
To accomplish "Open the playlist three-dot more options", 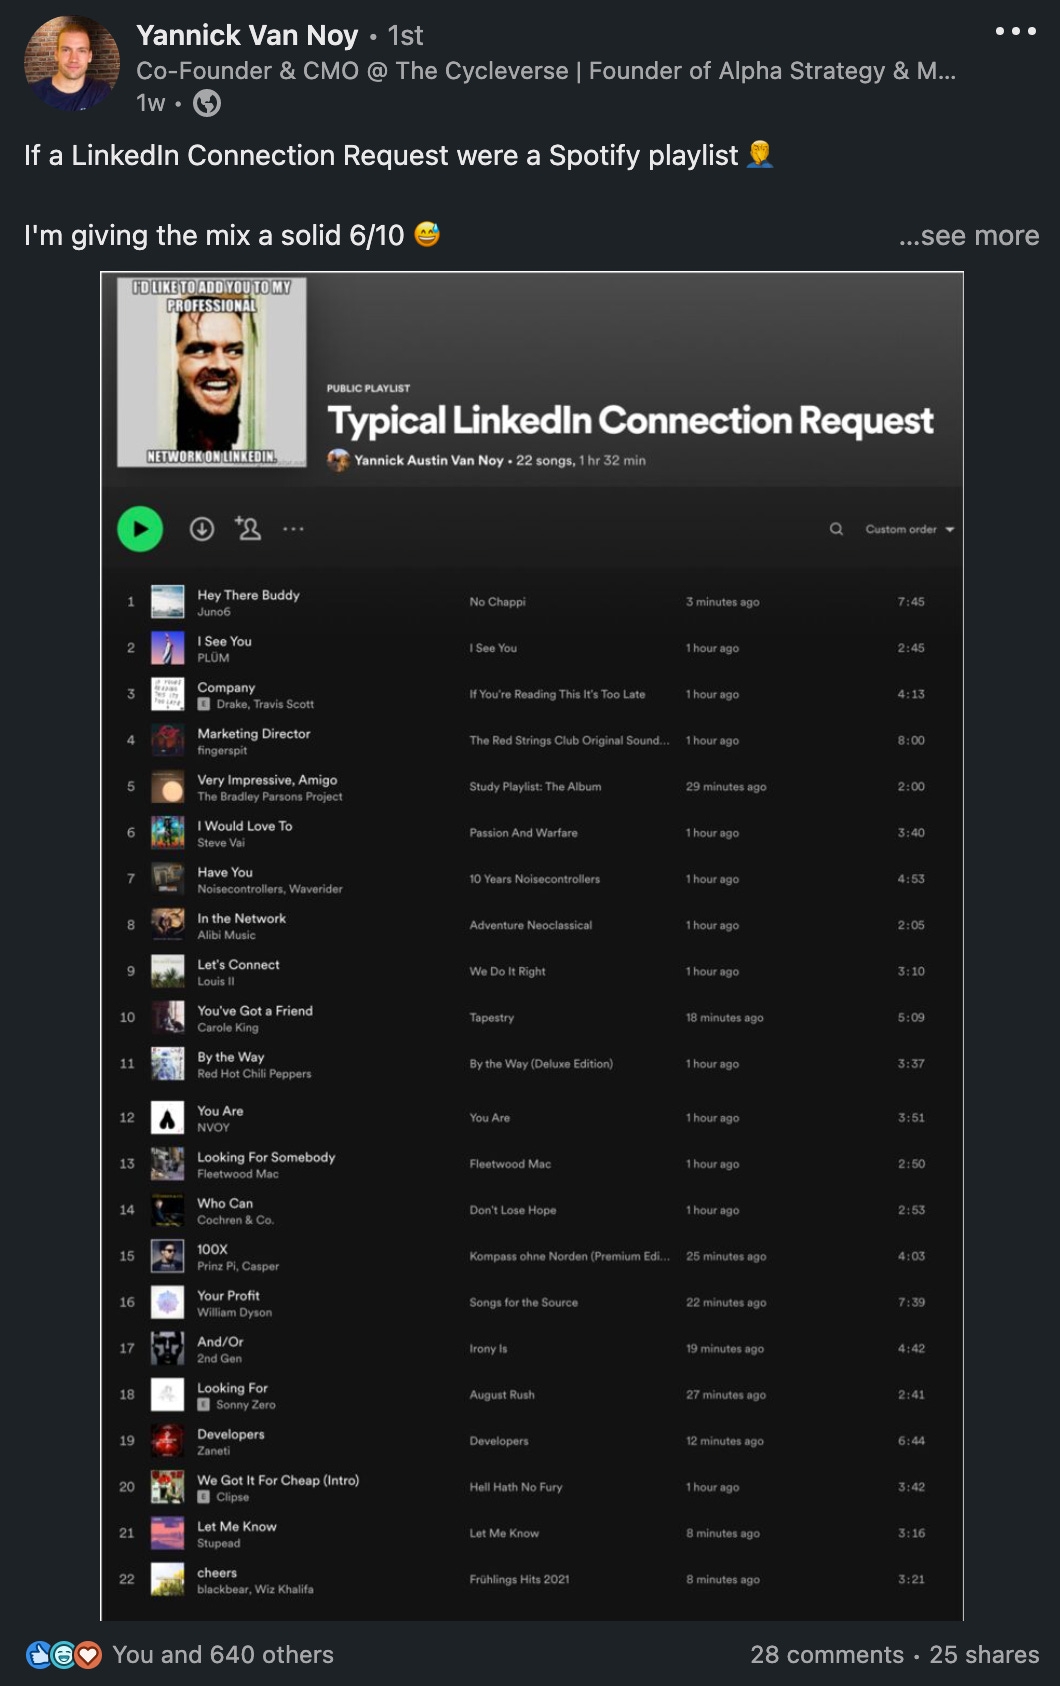I will tap(293, 529).
